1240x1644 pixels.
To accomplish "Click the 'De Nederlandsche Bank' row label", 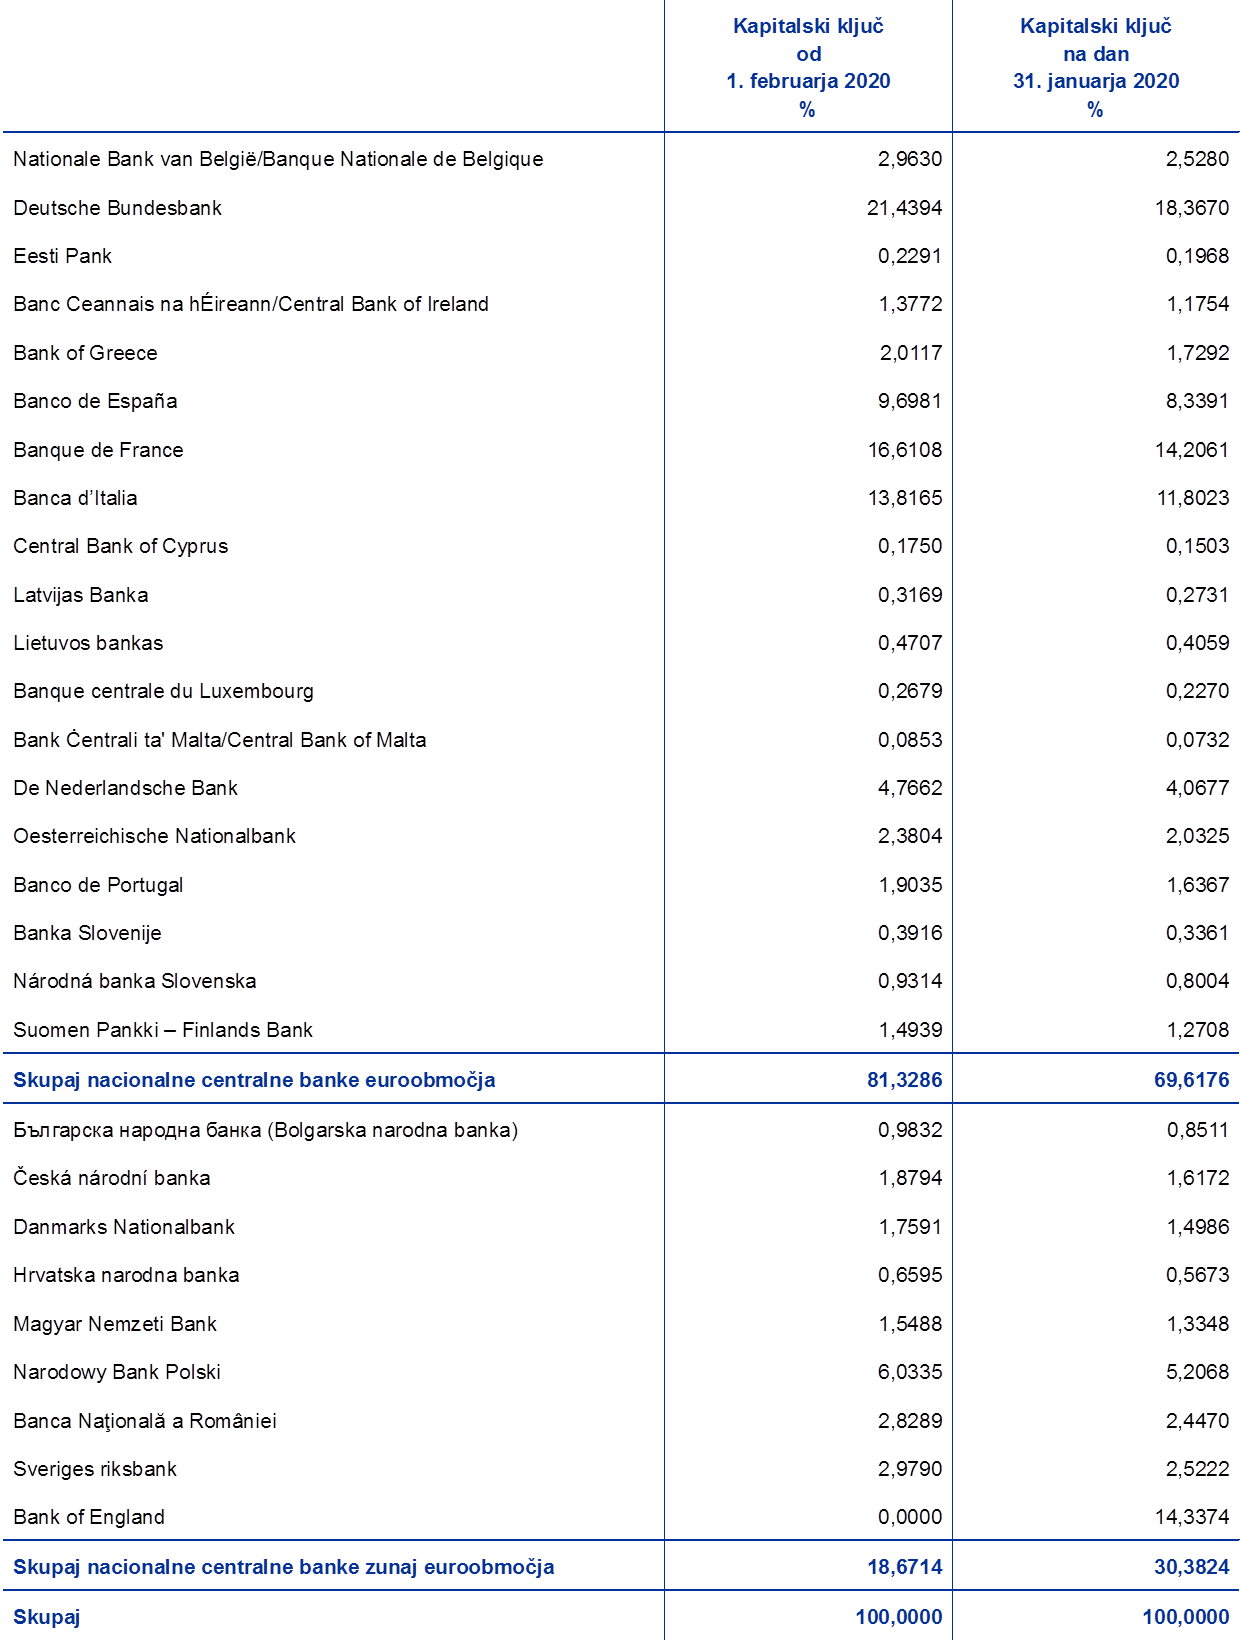I will (x=125, y=788).
